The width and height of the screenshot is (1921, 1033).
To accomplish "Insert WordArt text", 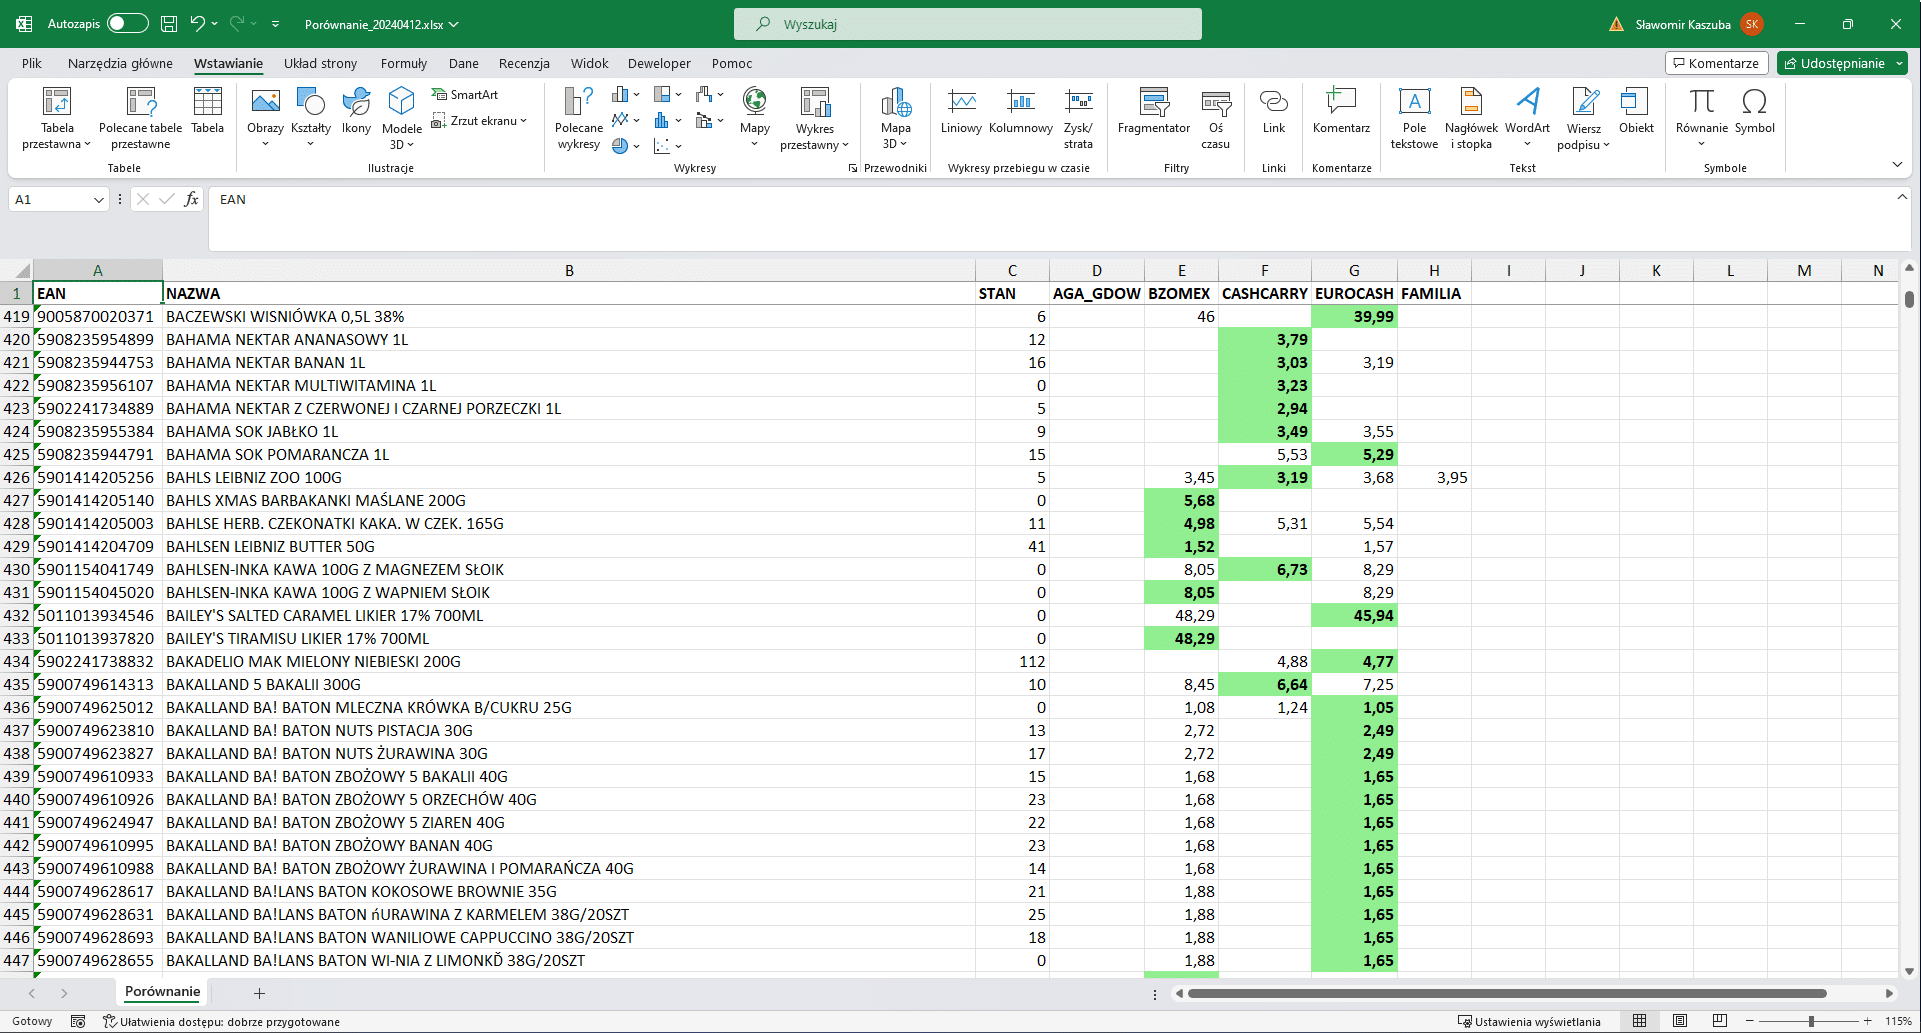I will pyautogui.click(x=1527, y=118).
